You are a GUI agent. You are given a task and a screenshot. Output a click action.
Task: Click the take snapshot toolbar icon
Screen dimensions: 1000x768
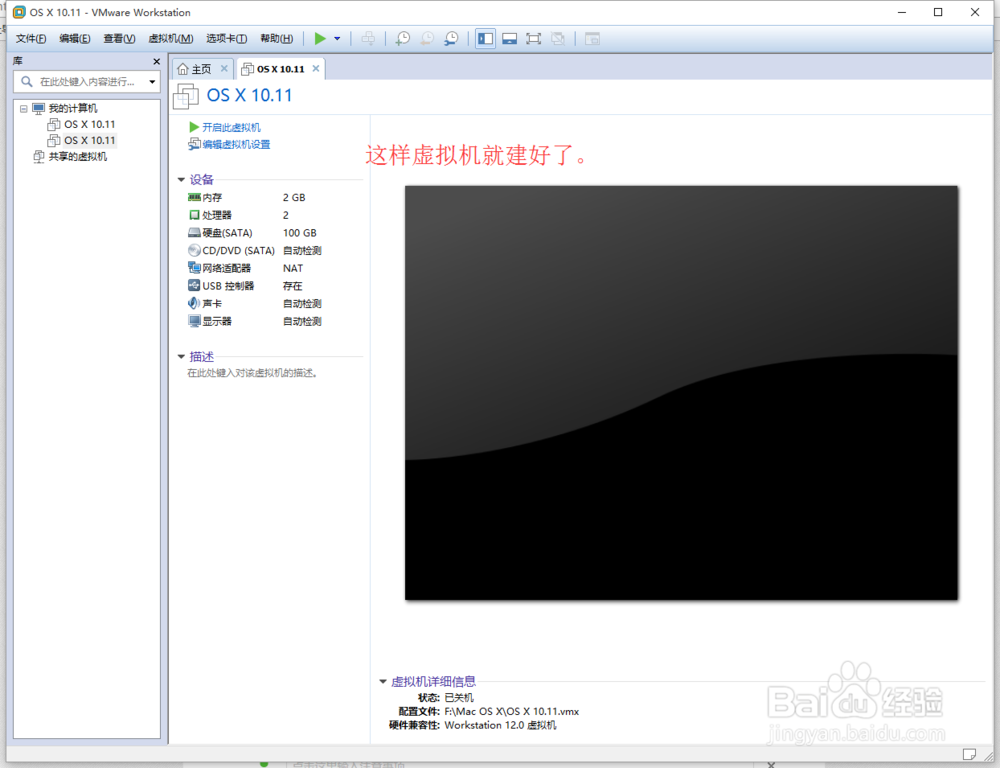coord(402,38)
